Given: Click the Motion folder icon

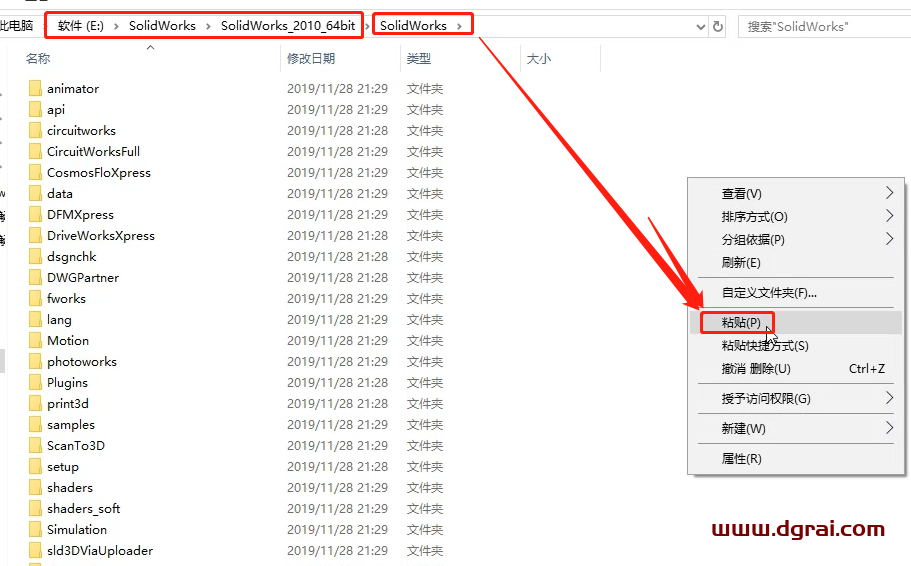Looking at the screenshot, I should (x=35, y=341).
